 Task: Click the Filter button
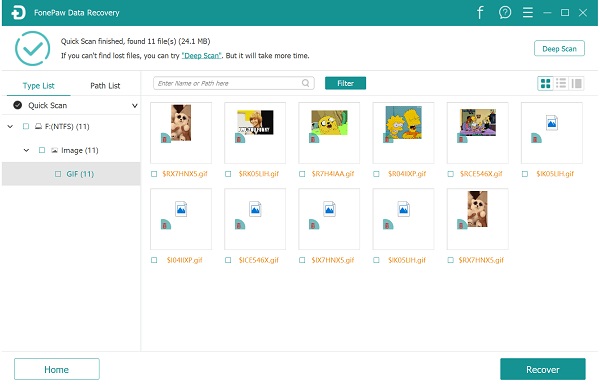[345, 83]
